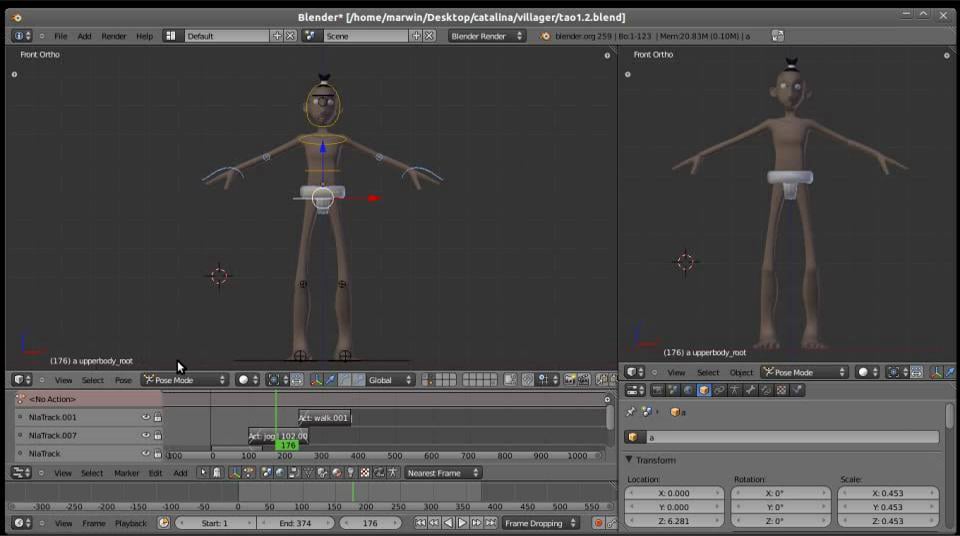Select the walk.001 action strip
Screen dimensions: 960x536
pyautogui.click(x=324, y=418)
